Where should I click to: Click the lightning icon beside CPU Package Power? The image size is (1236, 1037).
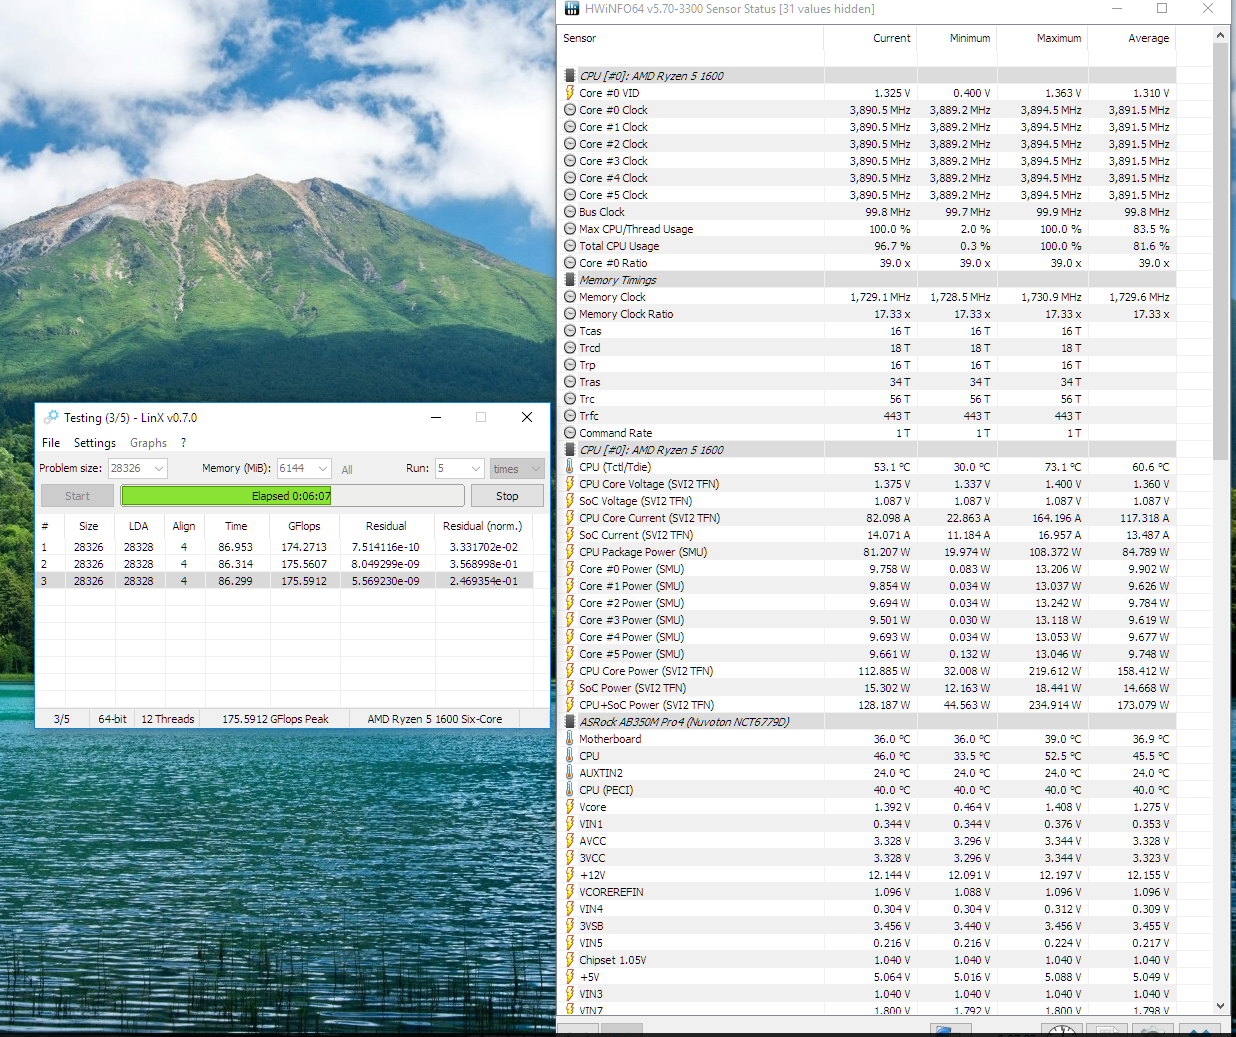pos(570,552)
